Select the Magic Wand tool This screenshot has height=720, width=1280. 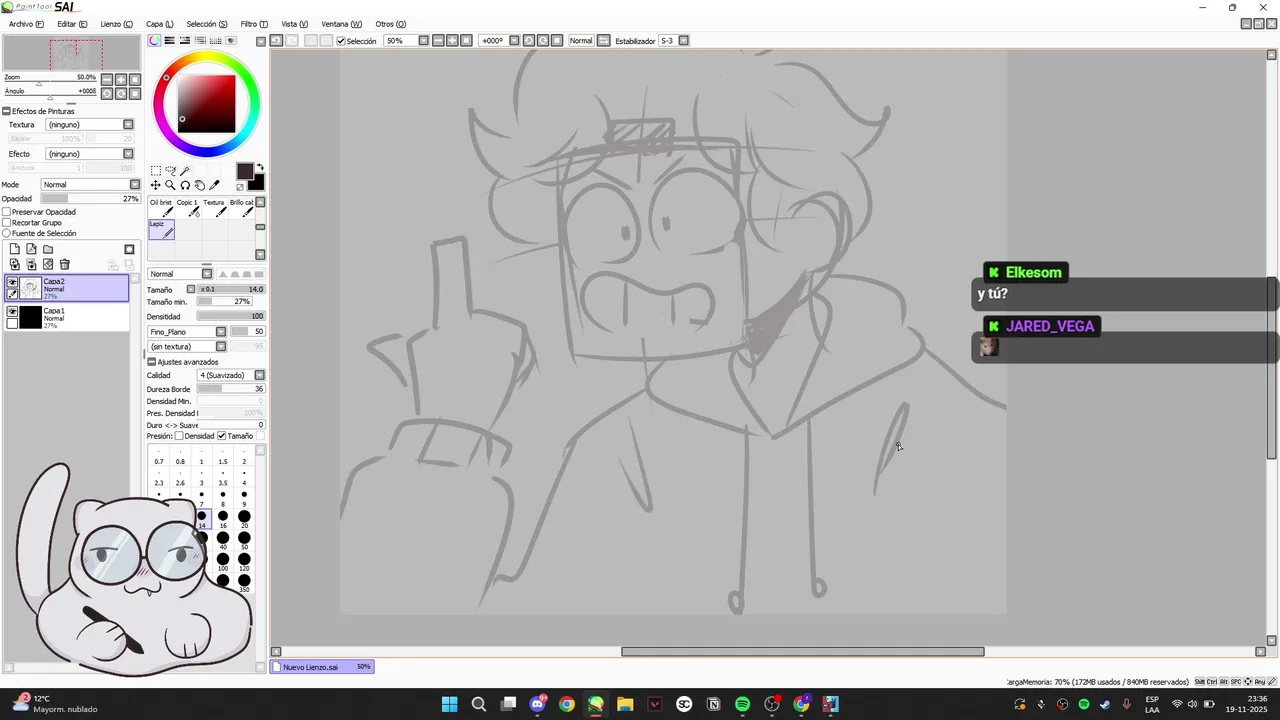coord(185,171)
